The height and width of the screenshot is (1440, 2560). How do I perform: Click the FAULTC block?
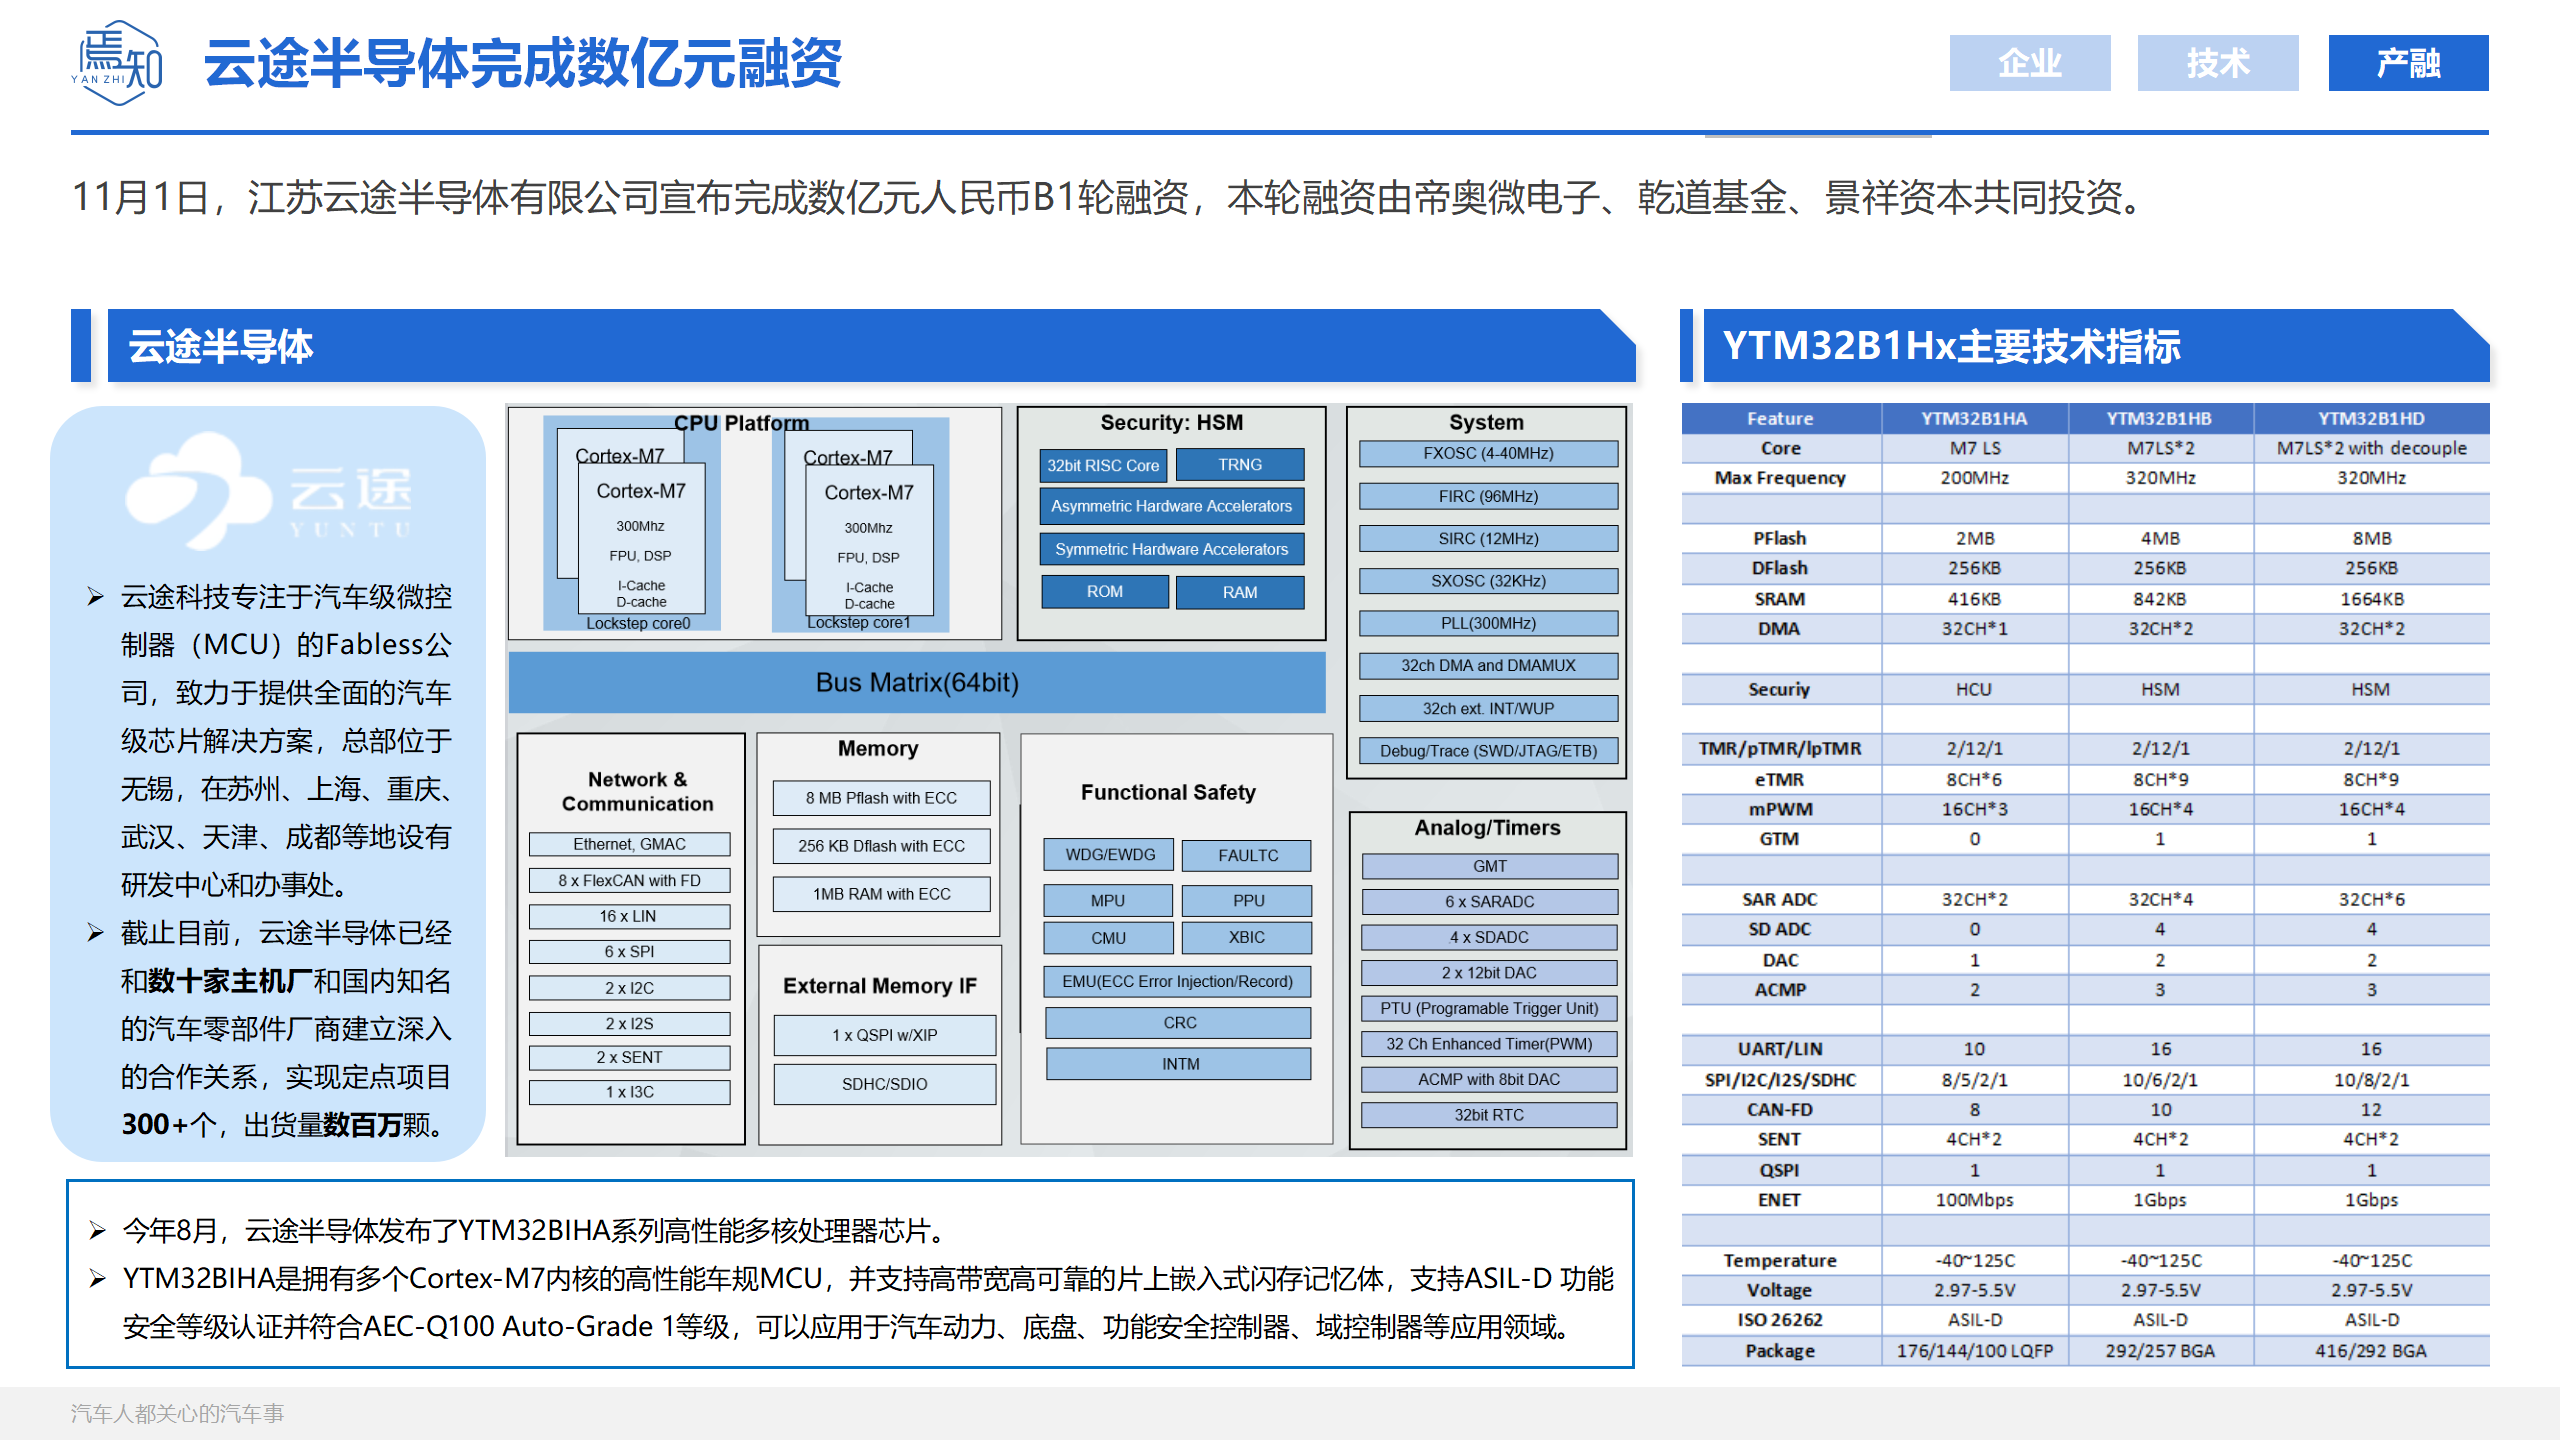point(1248,856)
